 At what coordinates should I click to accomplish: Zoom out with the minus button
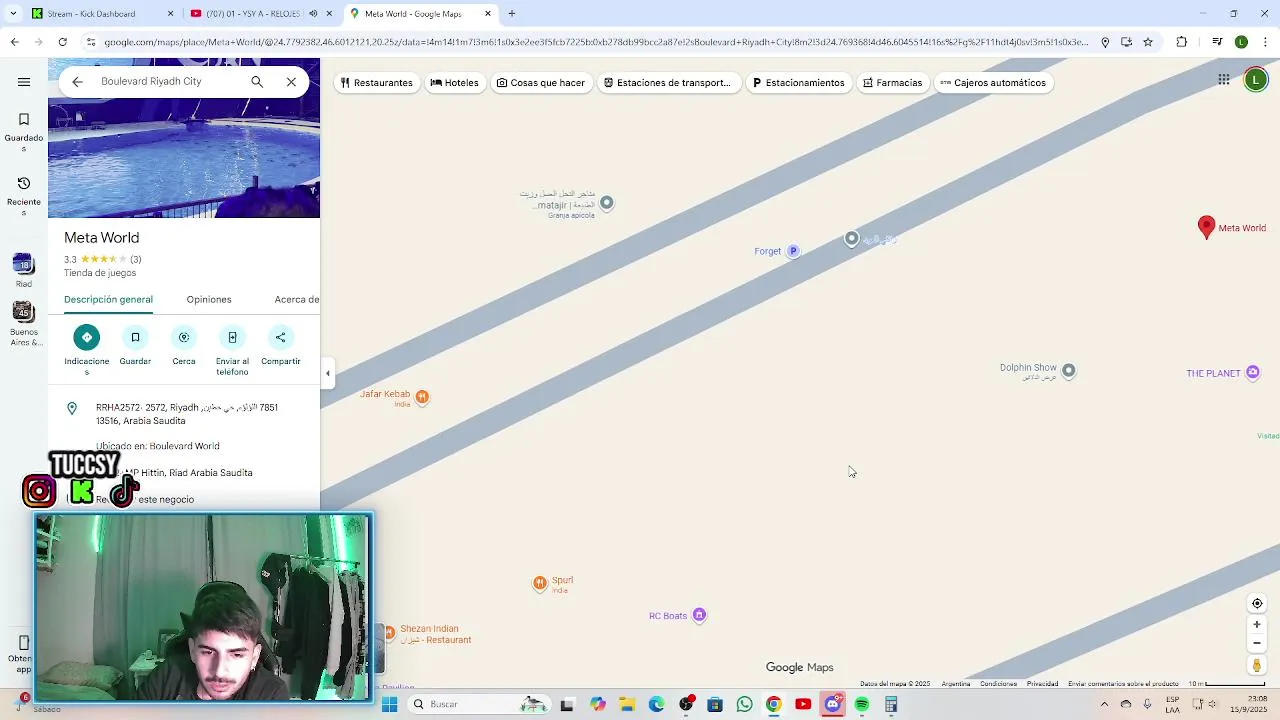pyautogui.click(x=1257, y=643)
